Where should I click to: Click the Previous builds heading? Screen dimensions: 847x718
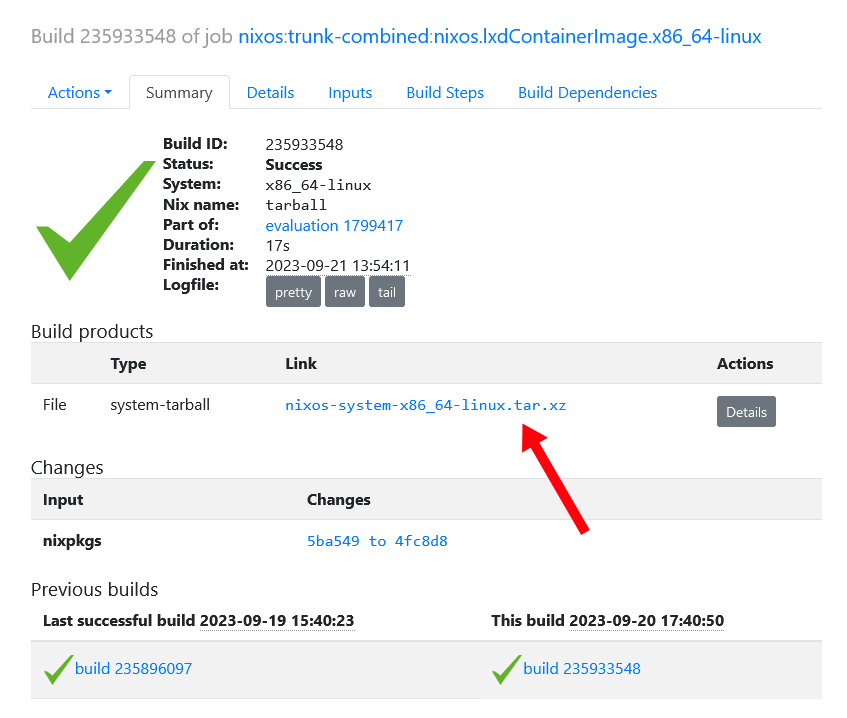(x=95, y=589)
